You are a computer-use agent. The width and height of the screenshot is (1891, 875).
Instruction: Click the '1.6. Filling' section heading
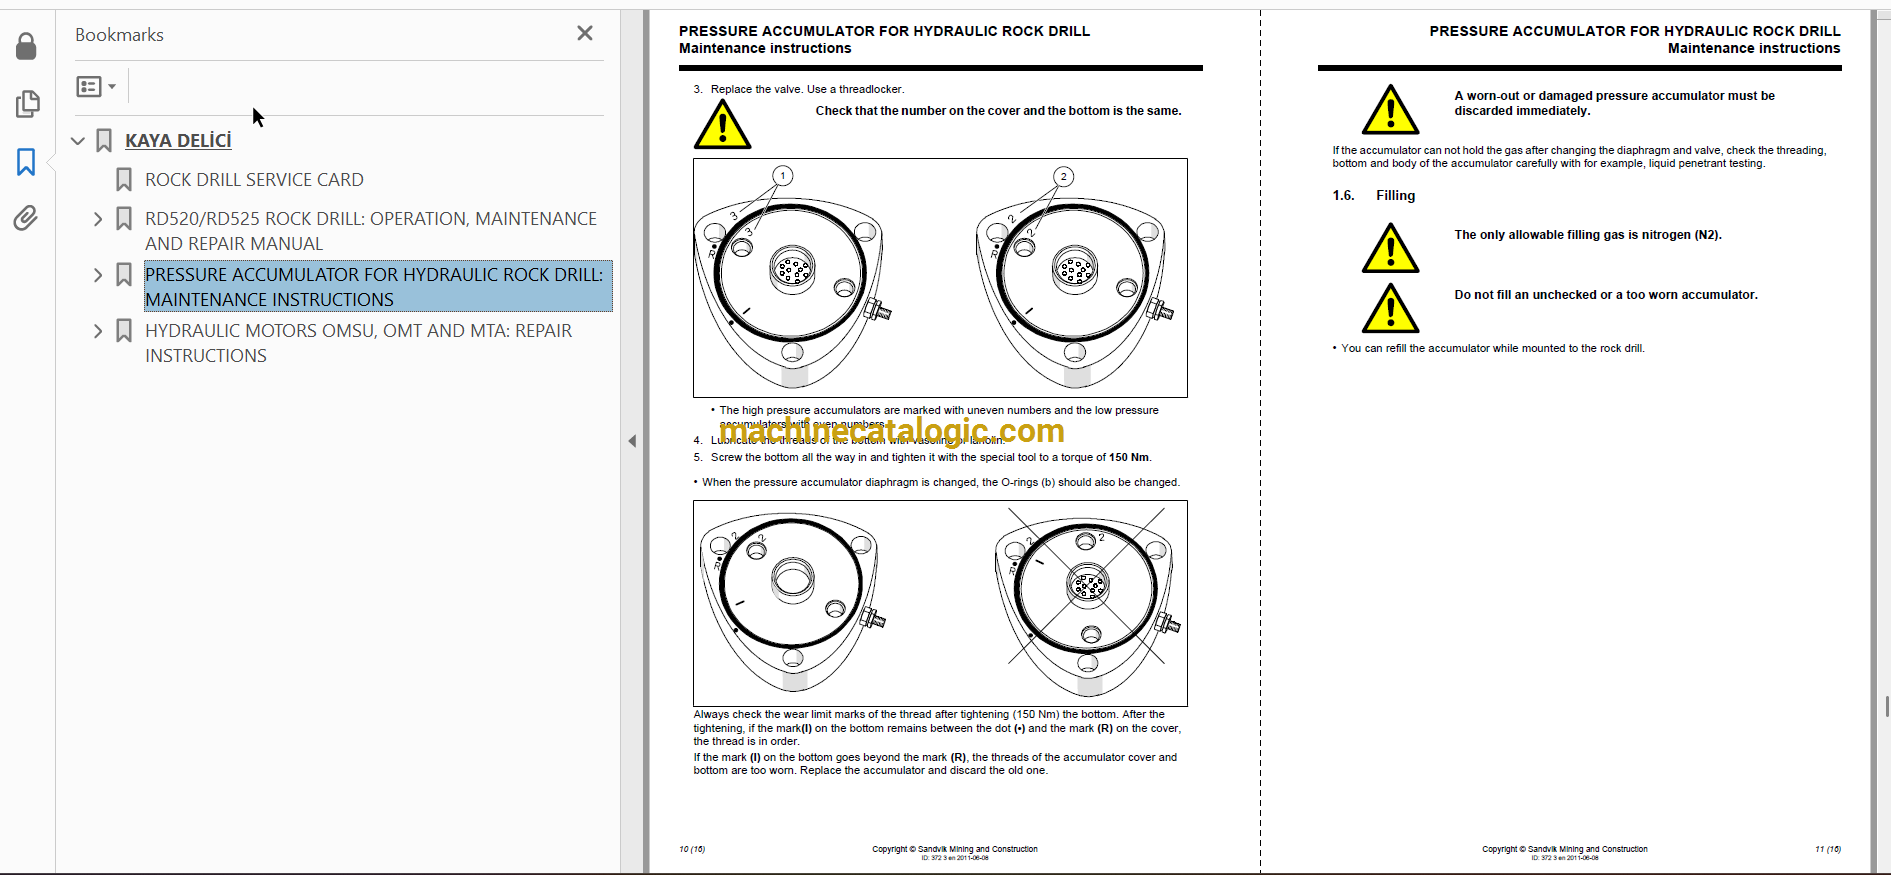click(x=1373, y=196)
